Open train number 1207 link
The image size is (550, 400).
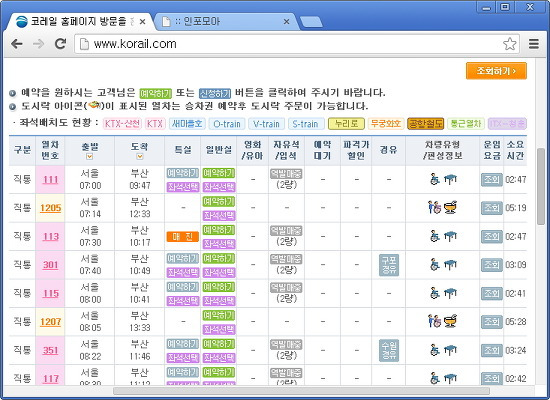(51, 322)
